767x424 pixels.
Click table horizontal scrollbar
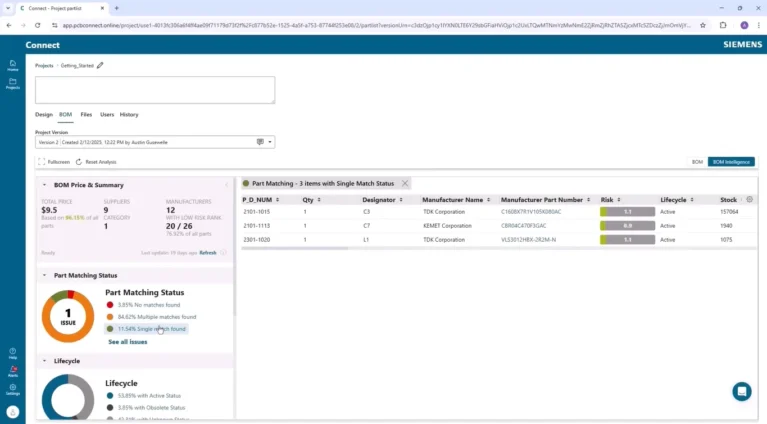[295, 248]
